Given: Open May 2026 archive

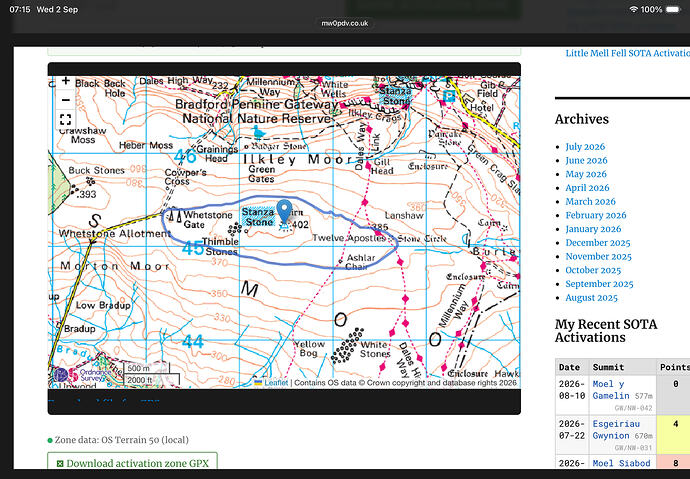Looking at the screenshot, I should [x=586, y=174].
